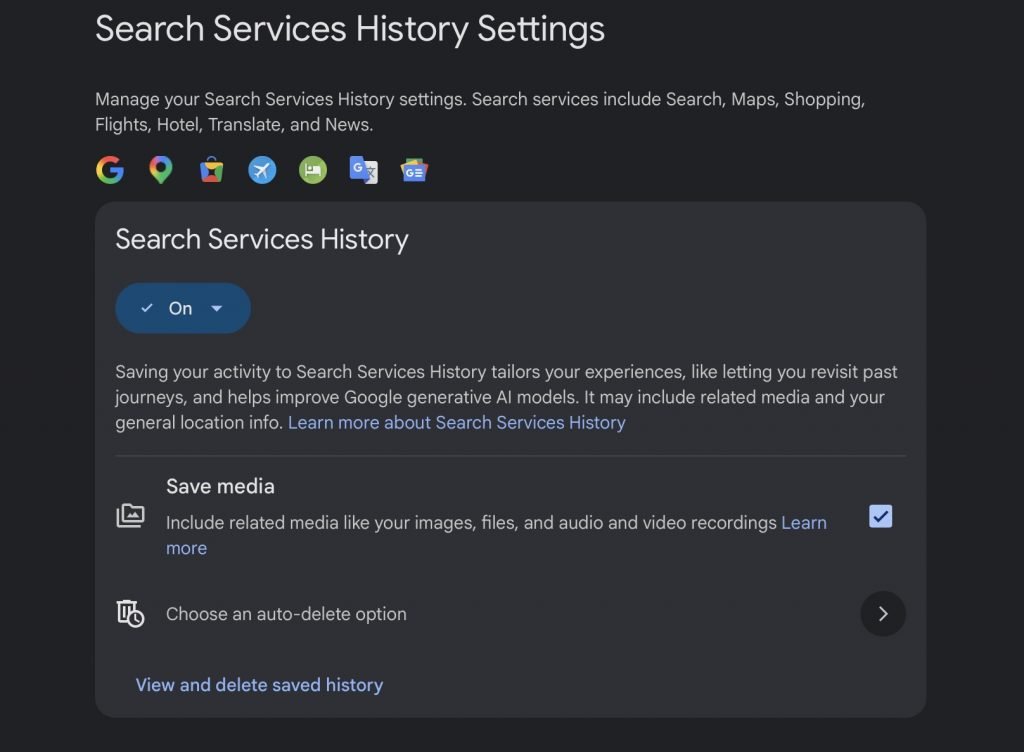
Task: Click the Search Services History card heading
Action: click(x=262, y=240)
